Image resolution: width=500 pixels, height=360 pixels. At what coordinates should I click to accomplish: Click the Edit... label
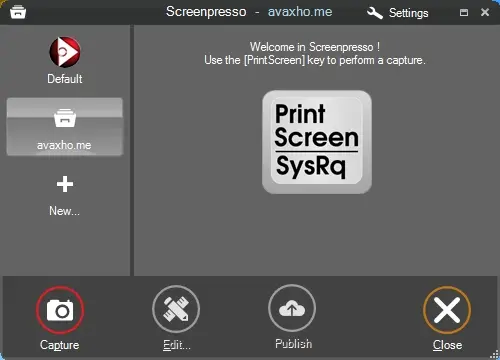(x=177, y=345)
